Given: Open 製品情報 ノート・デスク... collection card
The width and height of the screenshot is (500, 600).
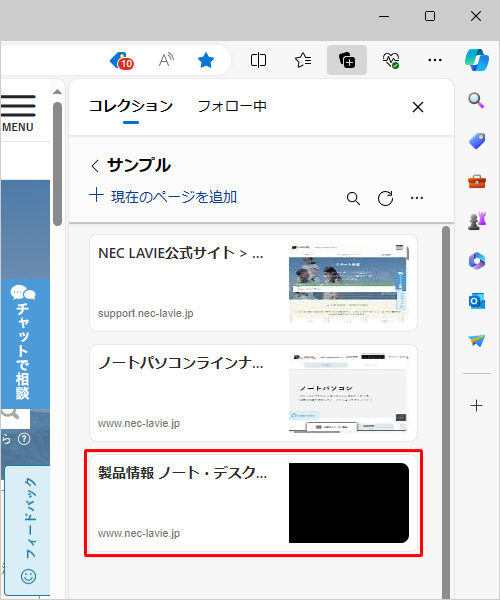Looking at the screenshot, I should point(253,503).
